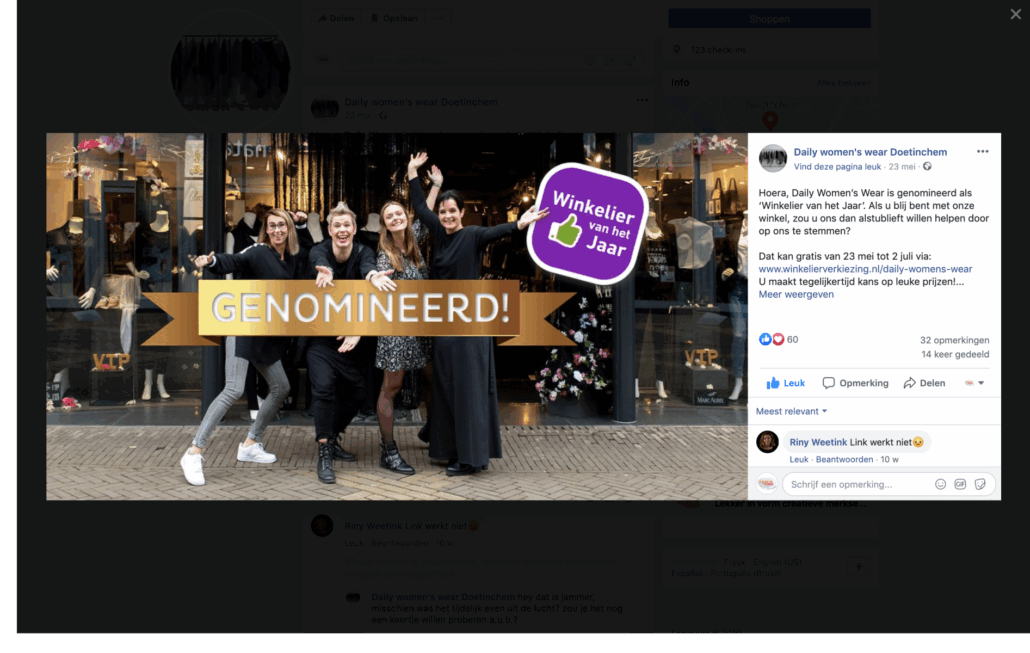Open the comment-as profile selector dropdown
Viewport: 1030px width, 653px height.
974,383
